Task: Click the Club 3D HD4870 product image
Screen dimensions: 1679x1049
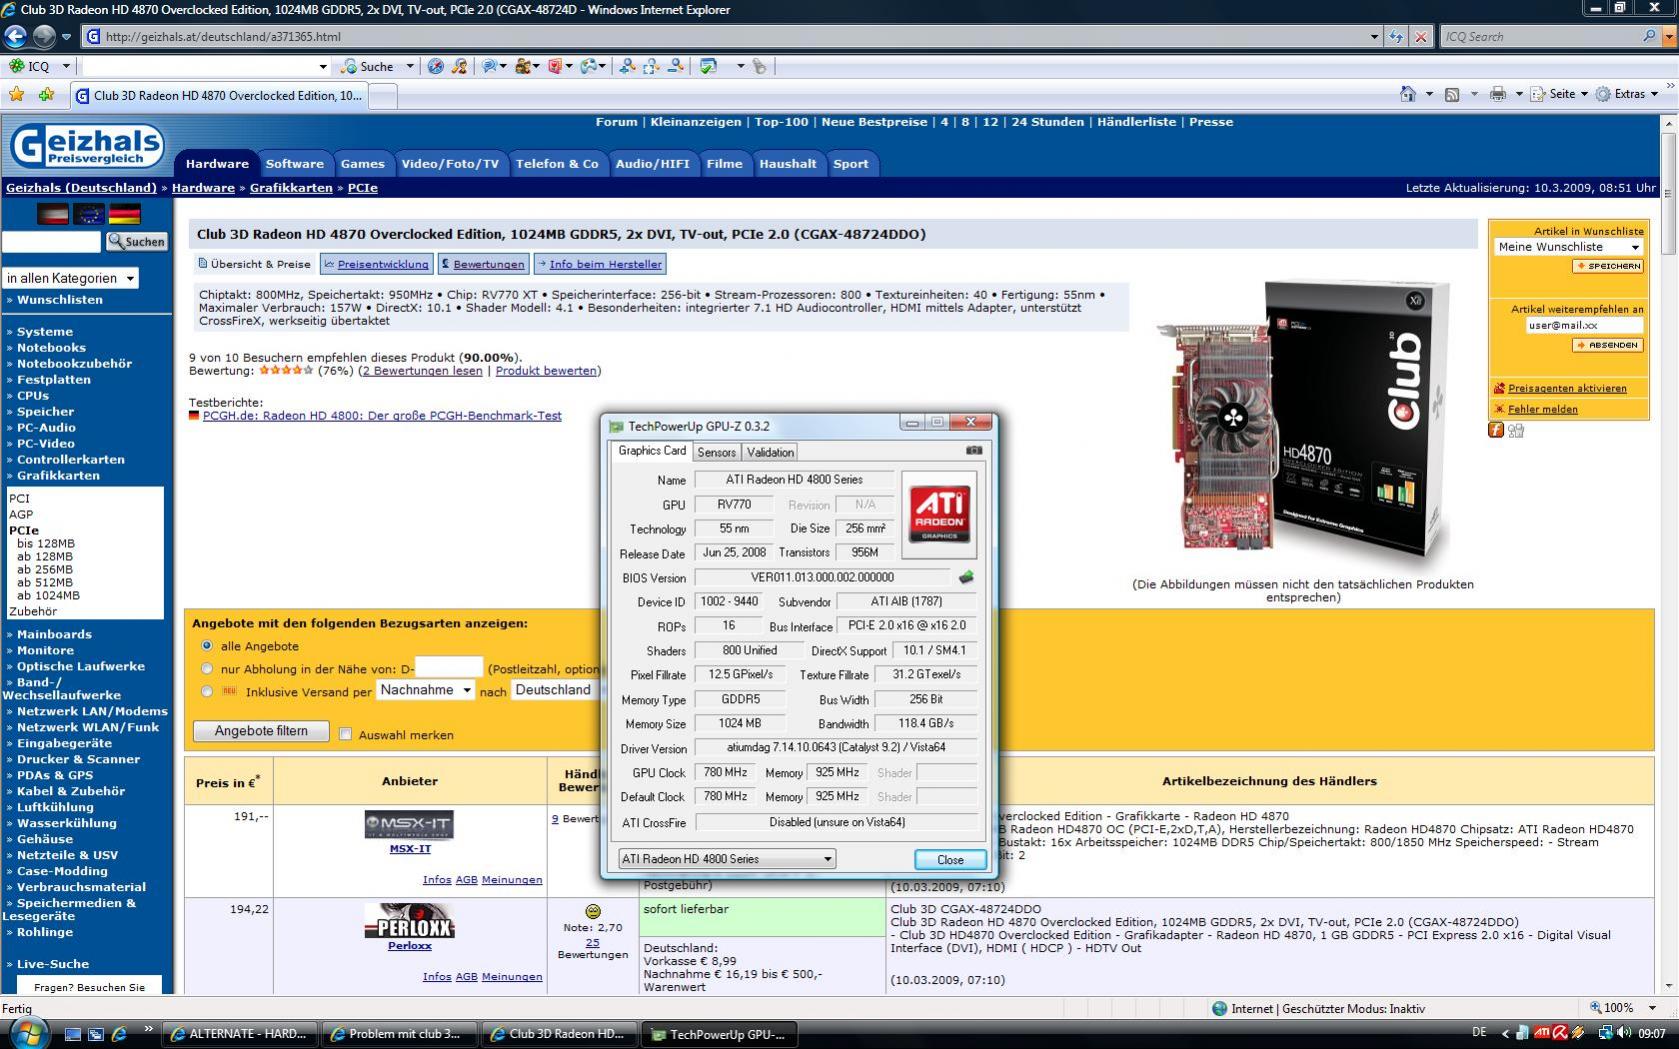Action: [x=1302, y=421]
